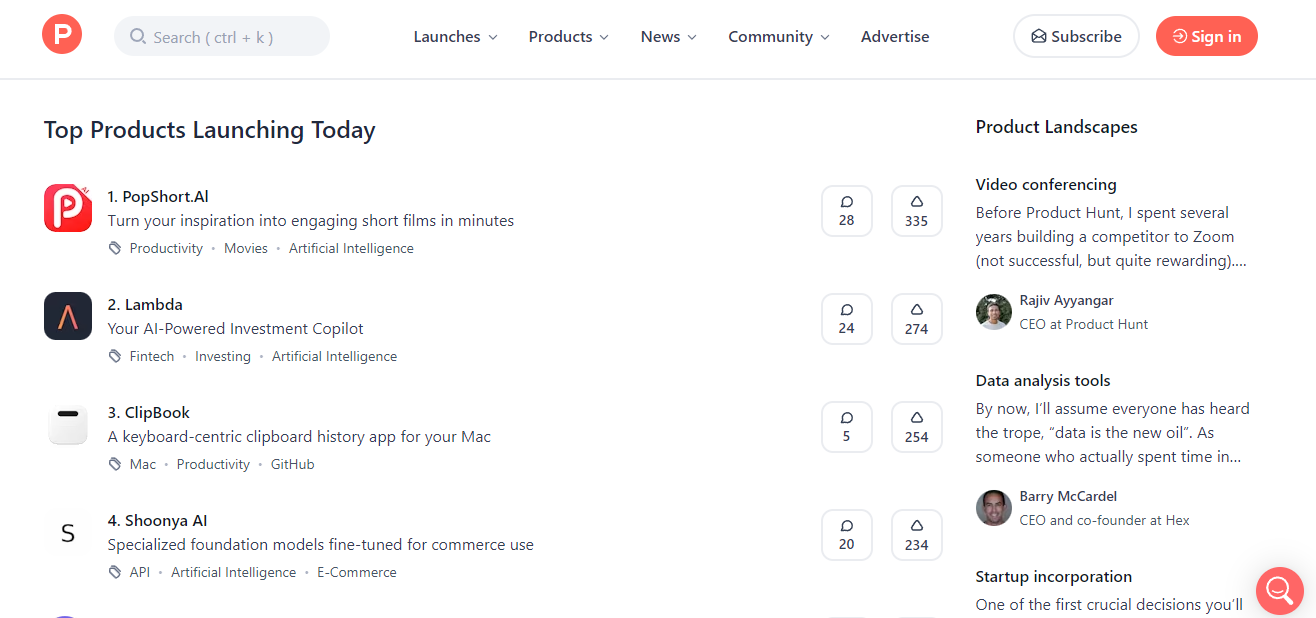Click the Artificial Intelligence tag under PopShort.AI
This screenshot has height=618, width=1316.
coord(351,248)
